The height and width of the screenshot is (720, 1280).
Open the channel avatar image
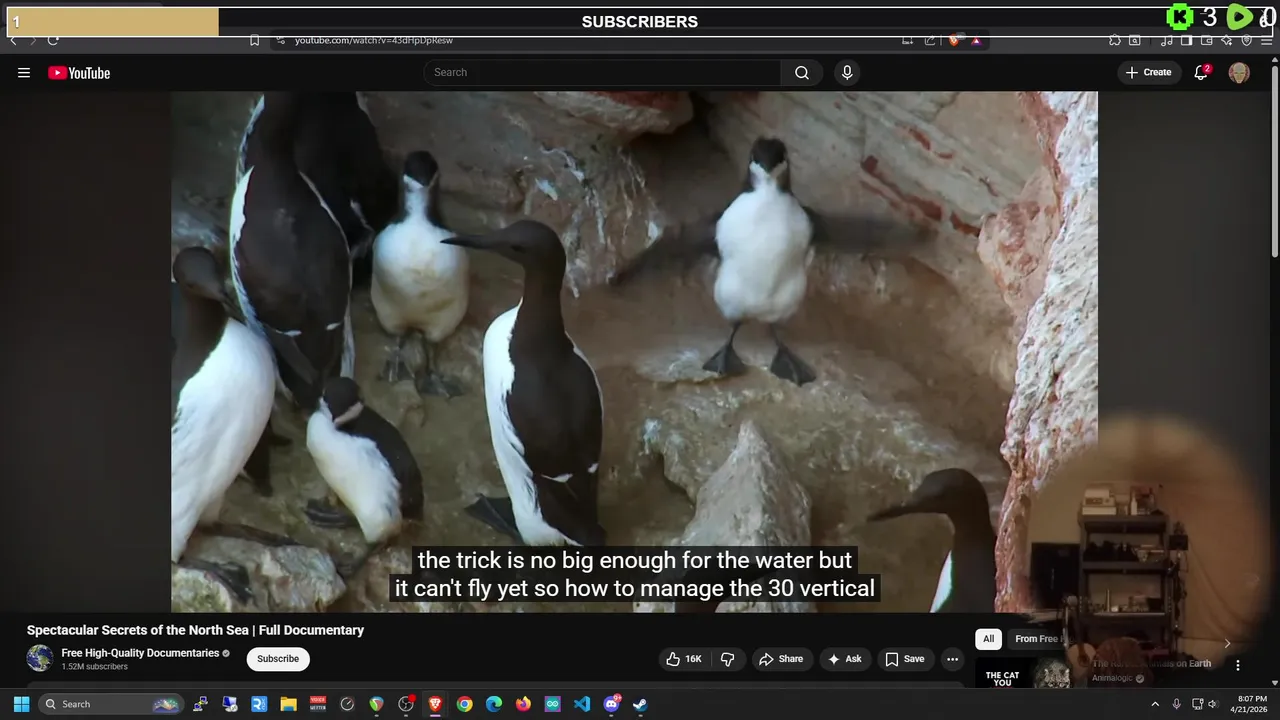tap(40, 658)
